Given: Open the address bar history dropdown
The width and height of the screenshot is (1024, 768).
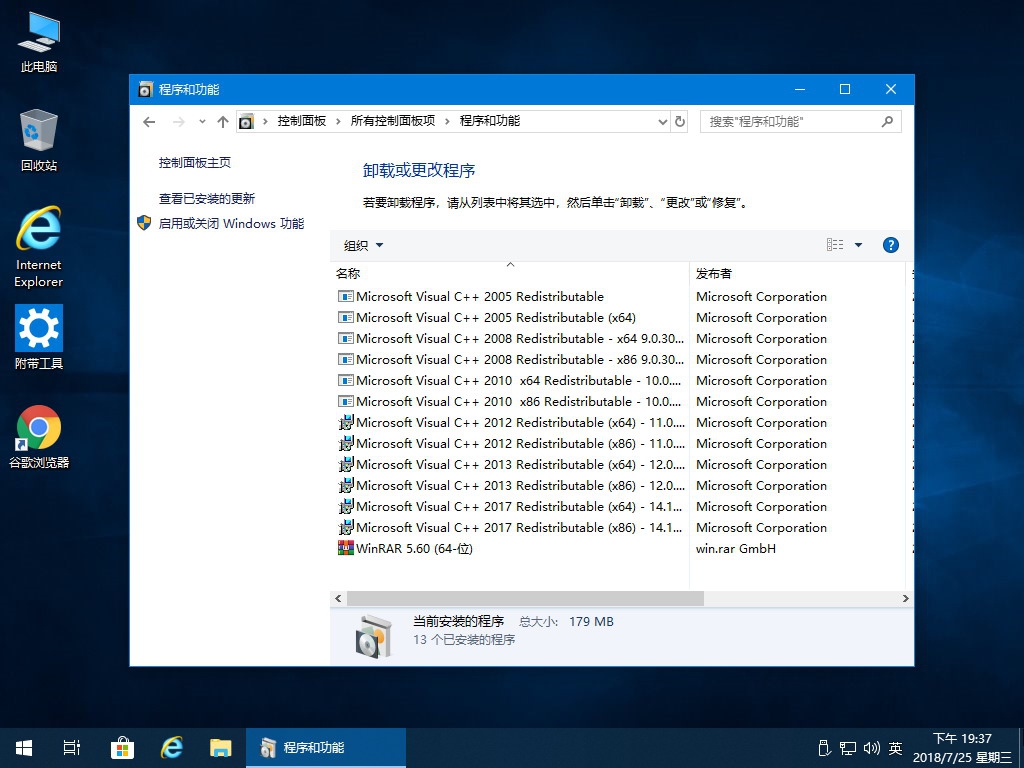Looking at the screenshot, I should pos(662,121).
